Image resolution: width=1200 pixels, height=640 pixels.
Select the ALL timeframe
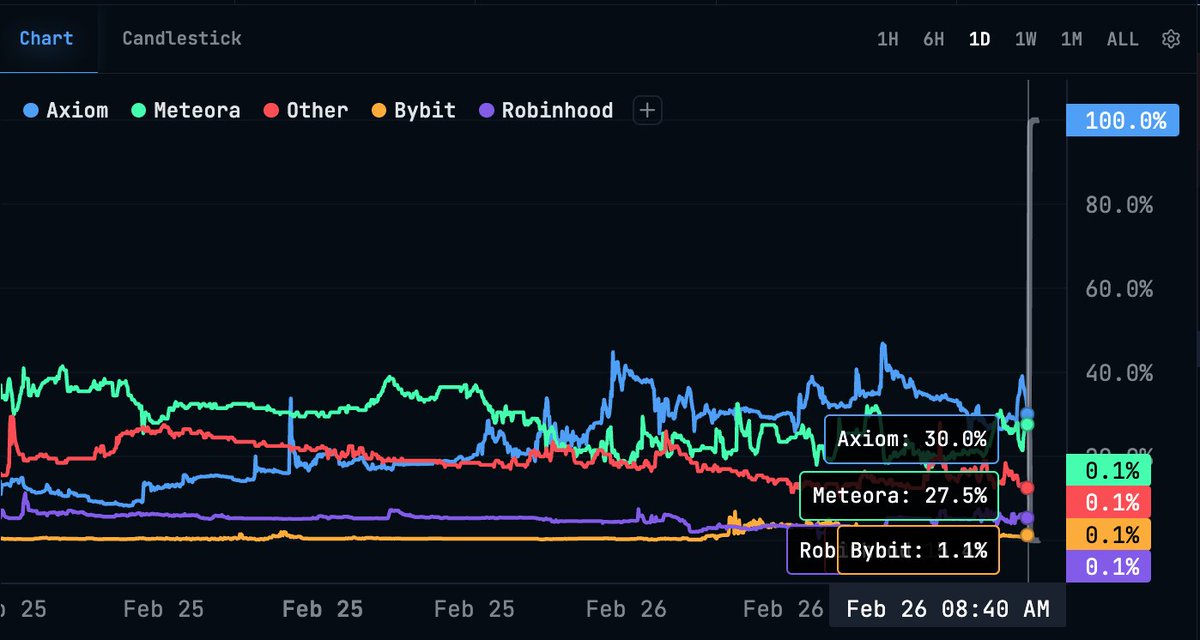click(x=1122, y=38)
